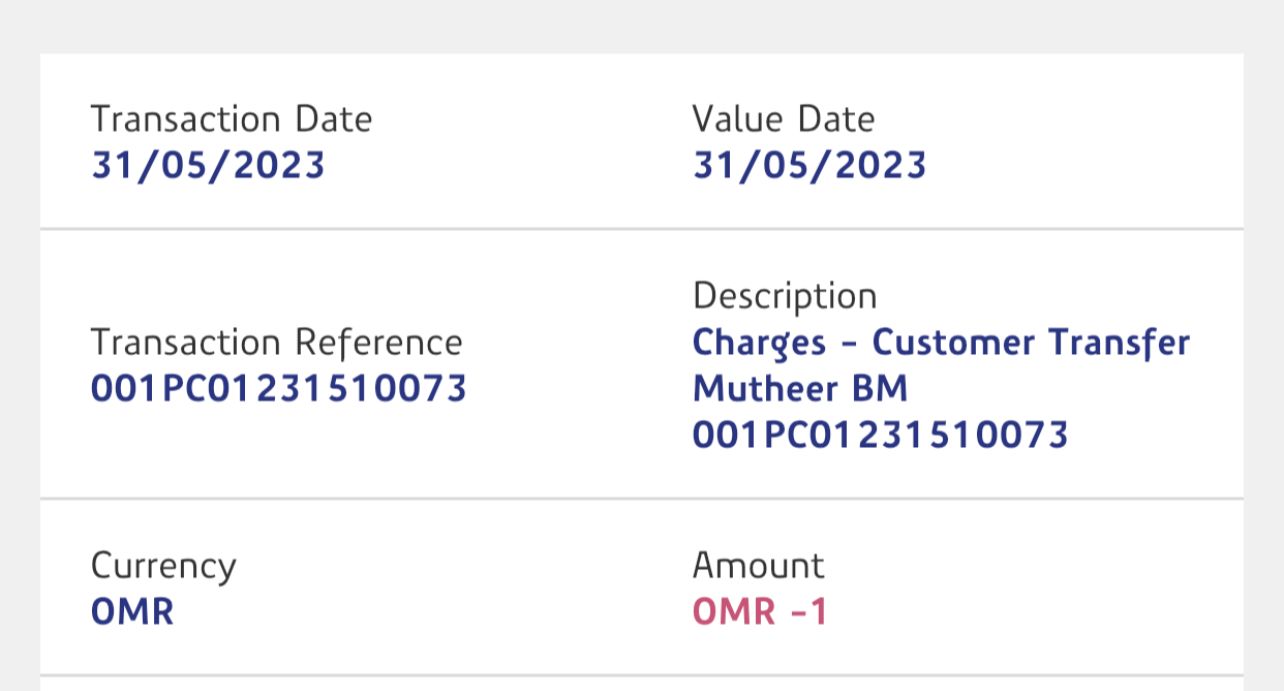Select the word Charges in the description
This screenshot has height=691, width=1284.
coord(759,343)
